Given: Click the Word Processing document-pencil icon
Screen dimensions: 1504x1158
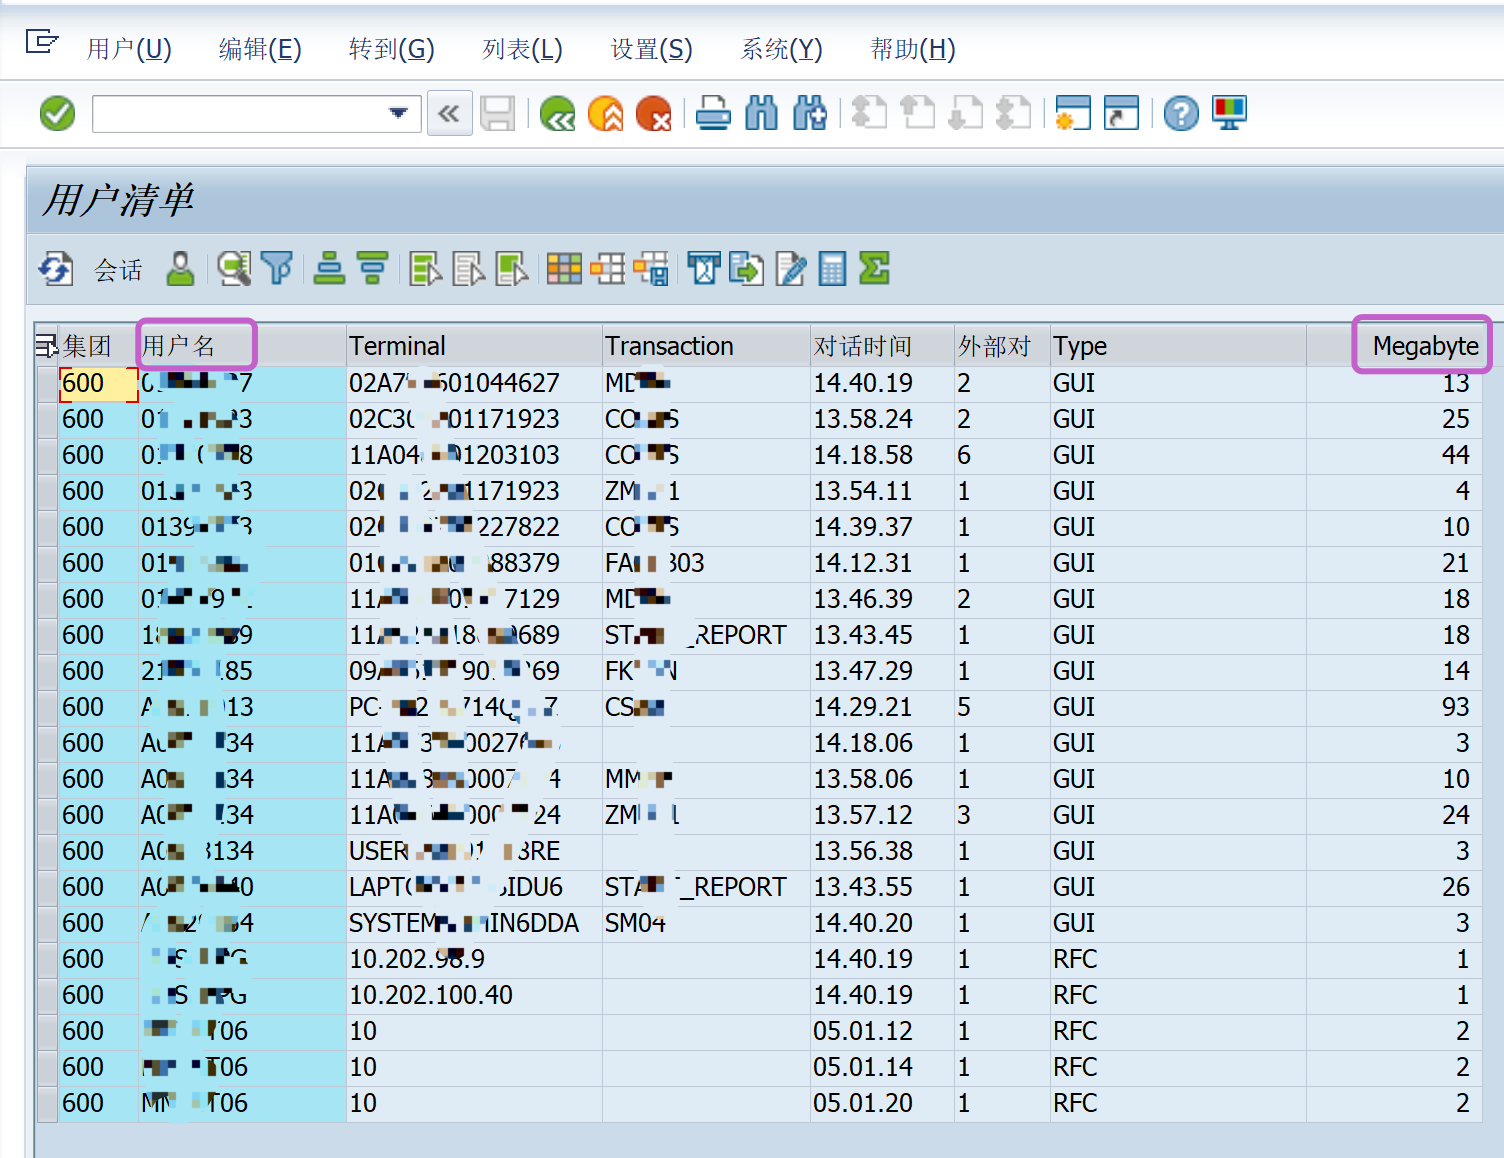Looking at the screenshot, I should (790, 269).
